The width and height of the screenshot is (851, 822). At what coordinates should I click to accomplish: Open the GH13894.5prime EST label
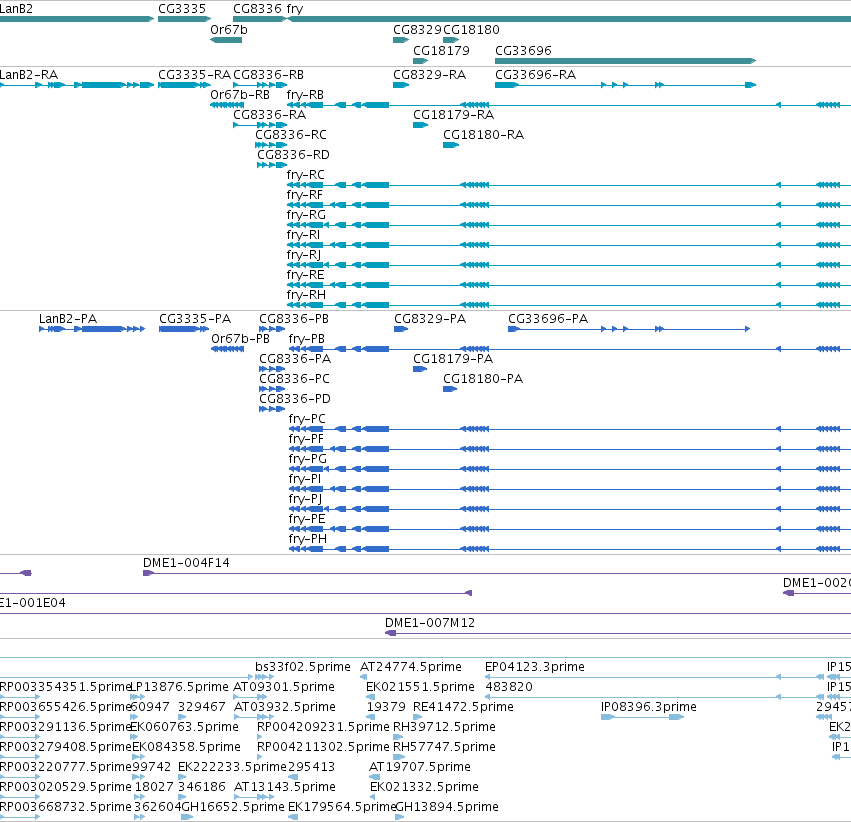(x=447, y=807)
